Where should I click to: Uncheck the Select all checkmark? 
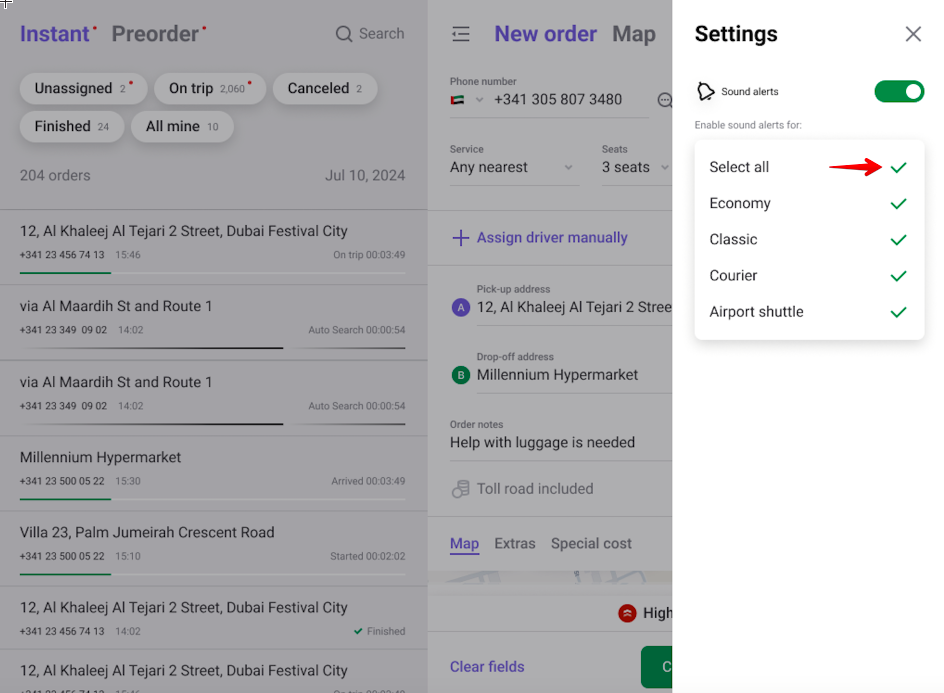pos(898,167)
